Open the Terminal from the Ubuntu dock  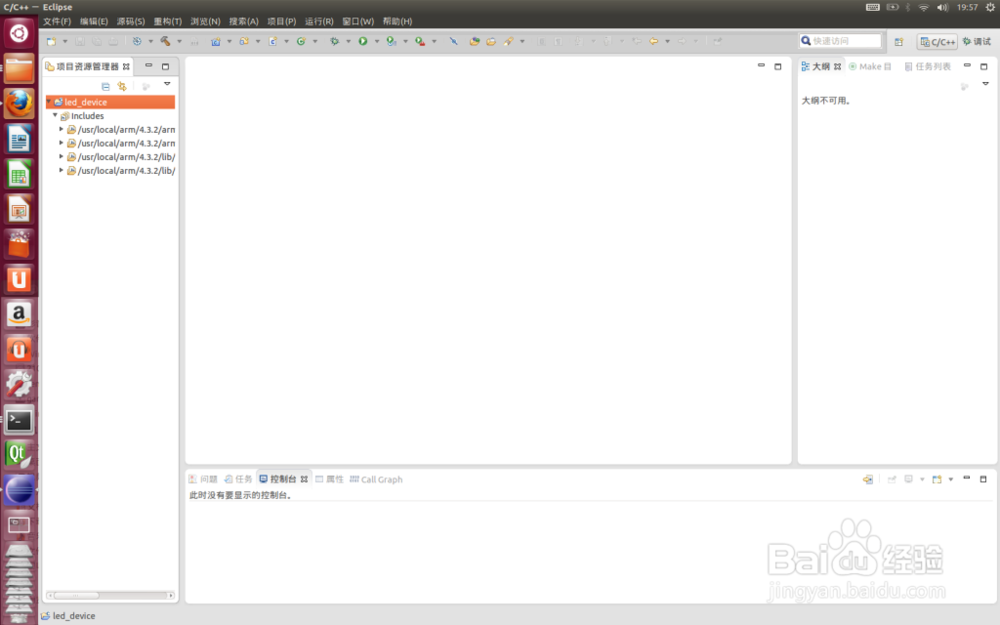point(18,420)
